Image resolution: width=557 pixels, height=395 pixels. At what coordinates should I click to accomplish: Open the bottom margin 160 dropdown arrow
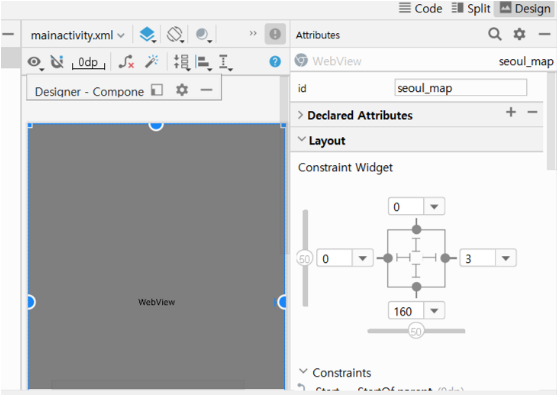[434, 311]
